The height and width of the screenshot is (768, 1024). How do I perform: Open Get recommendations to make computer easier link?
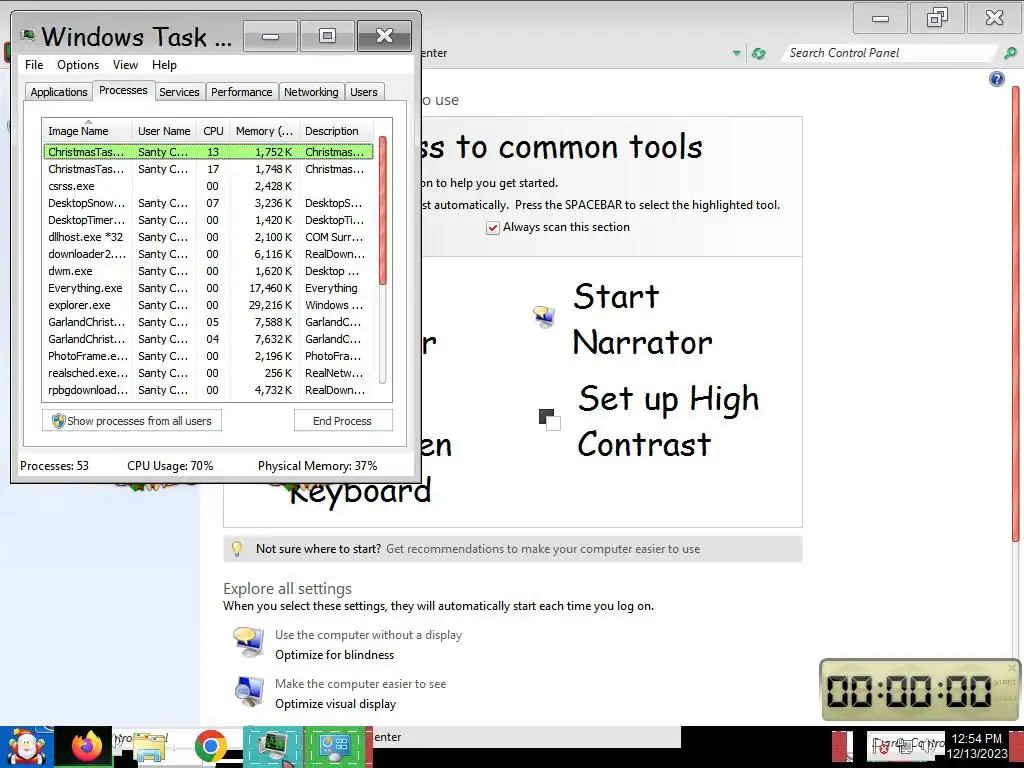click(x=543, y=549)
